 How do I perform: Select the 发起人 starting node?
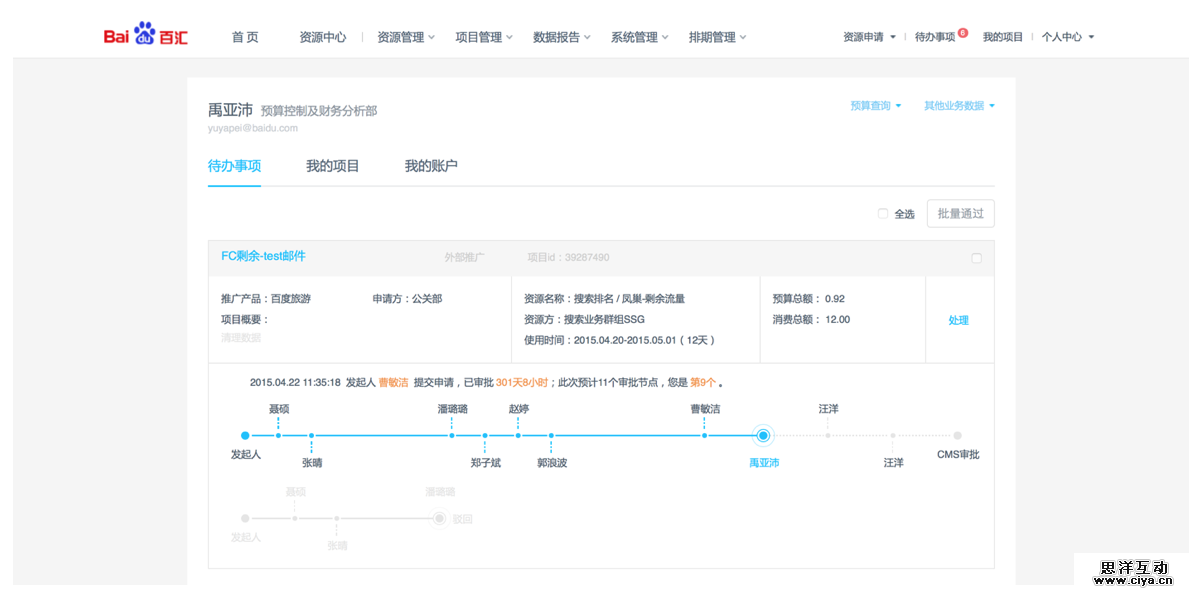[245, 435]
